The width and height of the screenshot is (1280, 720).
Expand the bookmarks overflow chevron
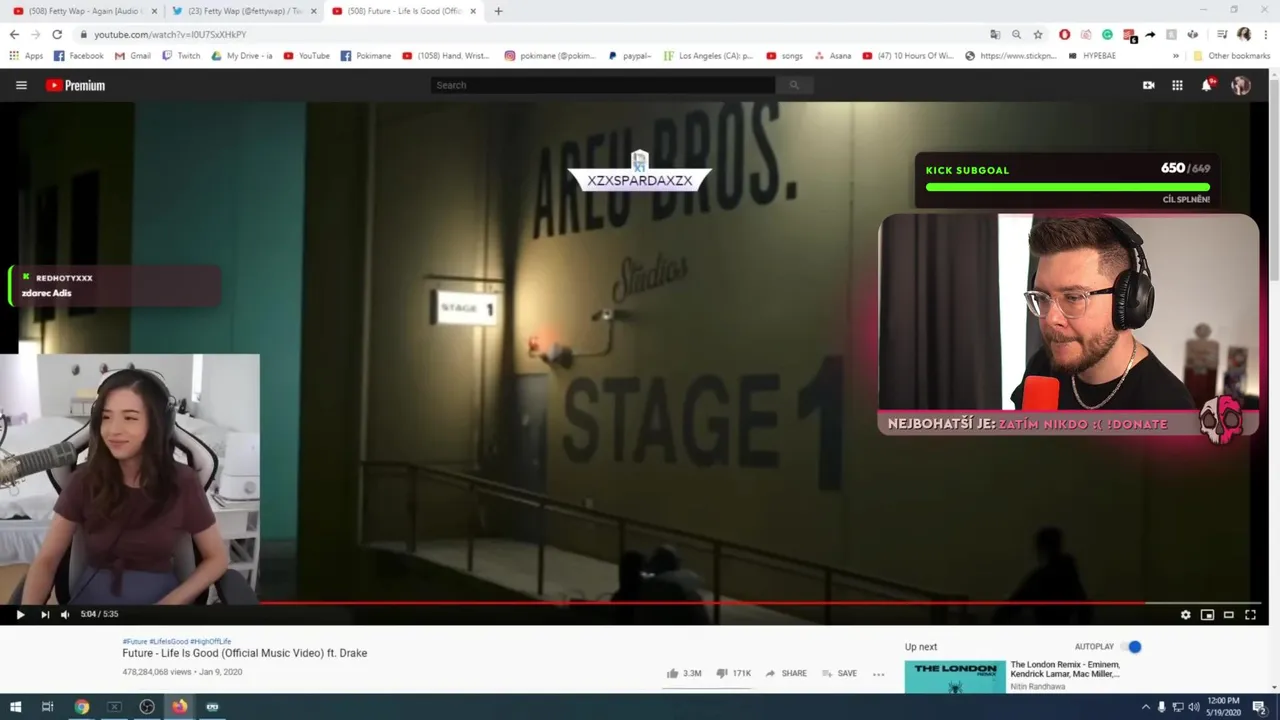1176,56
